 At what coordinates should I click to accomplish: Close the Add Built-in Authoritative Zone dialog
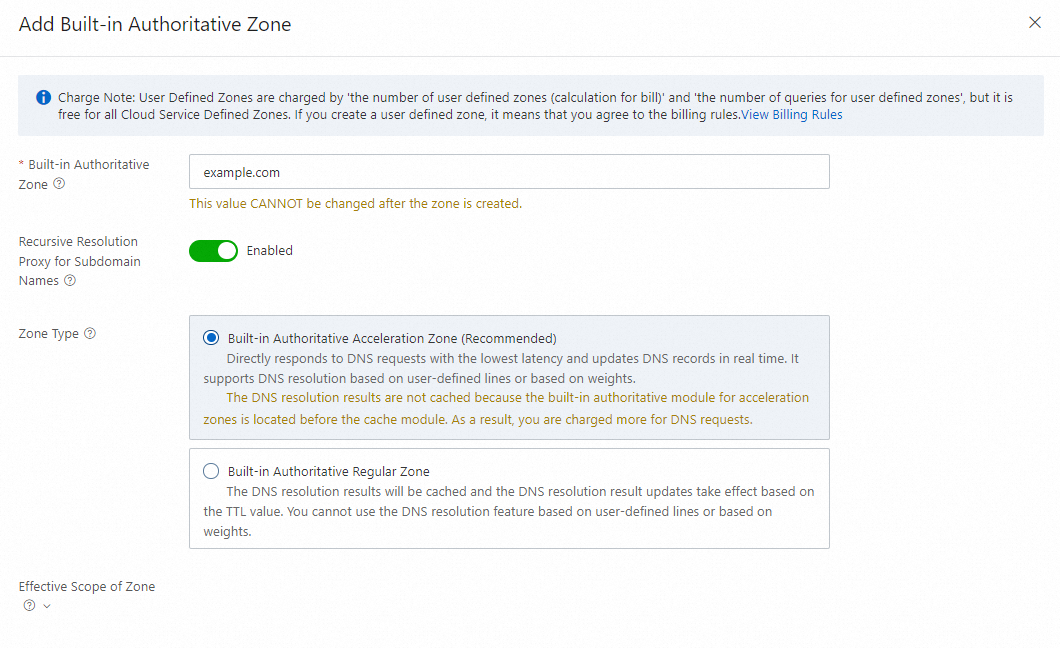click(x=1035, y=23)
